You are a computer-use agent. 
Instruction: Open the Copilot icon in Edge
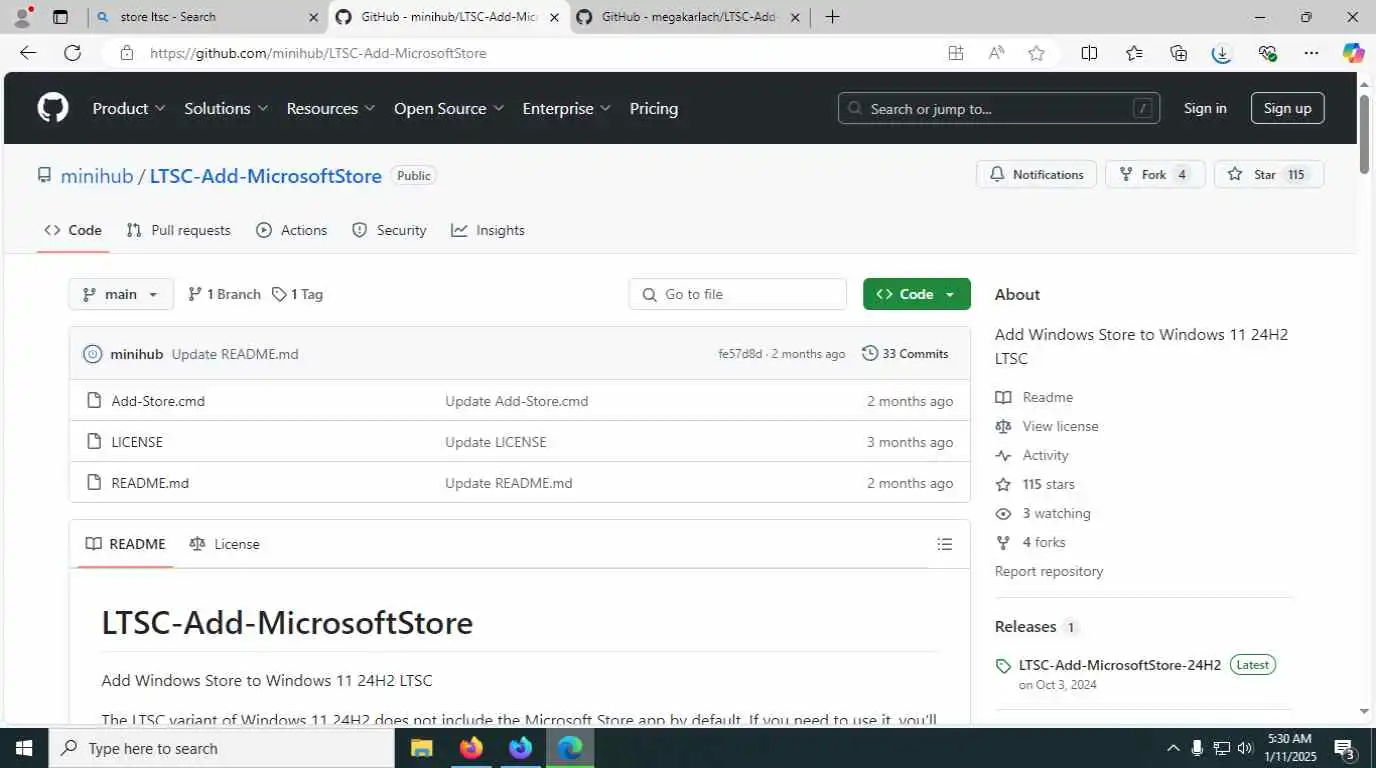point(1353,53)
